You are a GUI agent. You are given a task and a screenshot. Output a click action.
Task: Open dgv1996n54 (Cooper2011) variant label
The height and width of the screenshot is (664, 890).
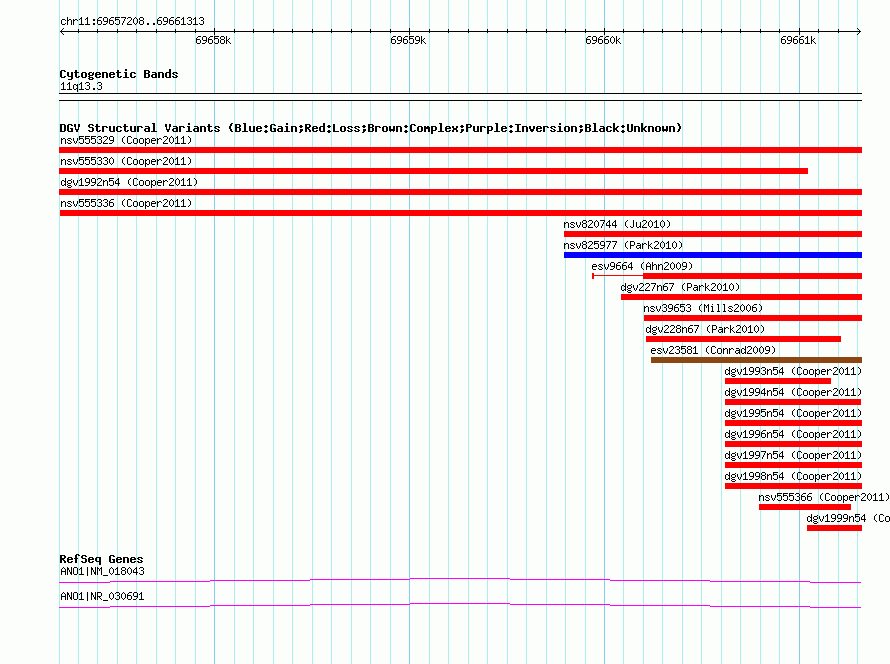[793, 434]
